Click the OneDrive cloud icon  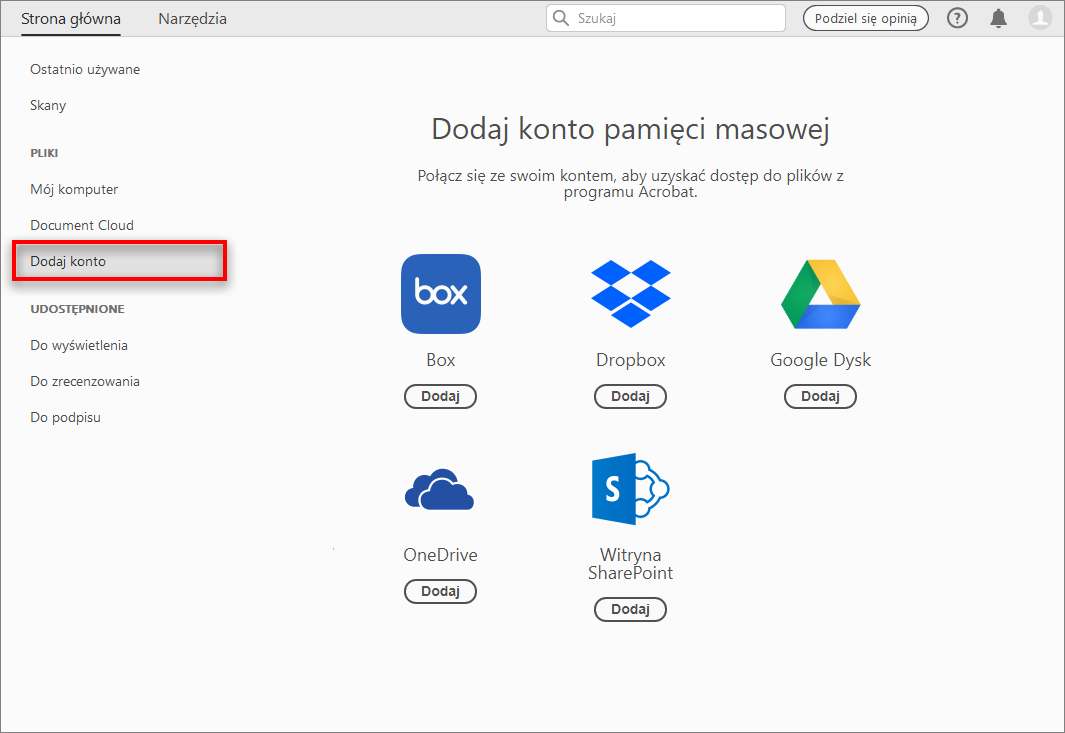pyautogui.click(x=439, y=490)
